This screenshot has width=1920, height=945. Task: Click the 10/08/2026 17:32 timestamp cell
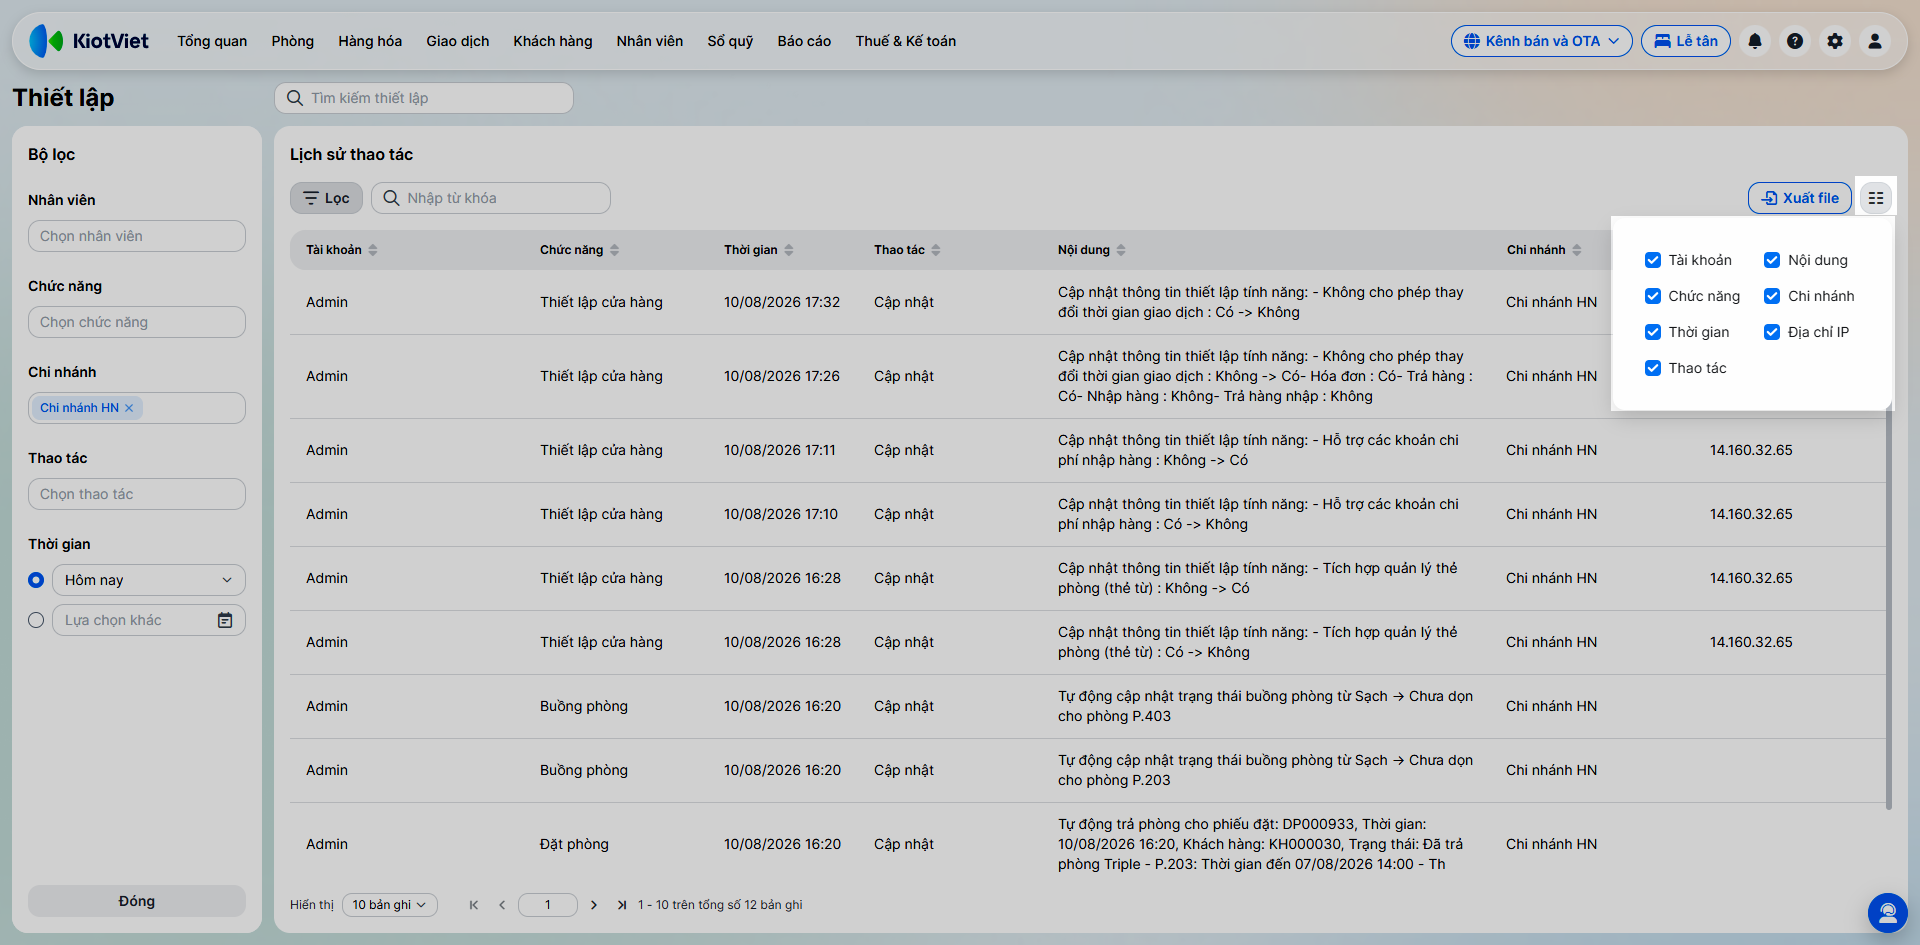pyautogui.click(x=782, y=302)
